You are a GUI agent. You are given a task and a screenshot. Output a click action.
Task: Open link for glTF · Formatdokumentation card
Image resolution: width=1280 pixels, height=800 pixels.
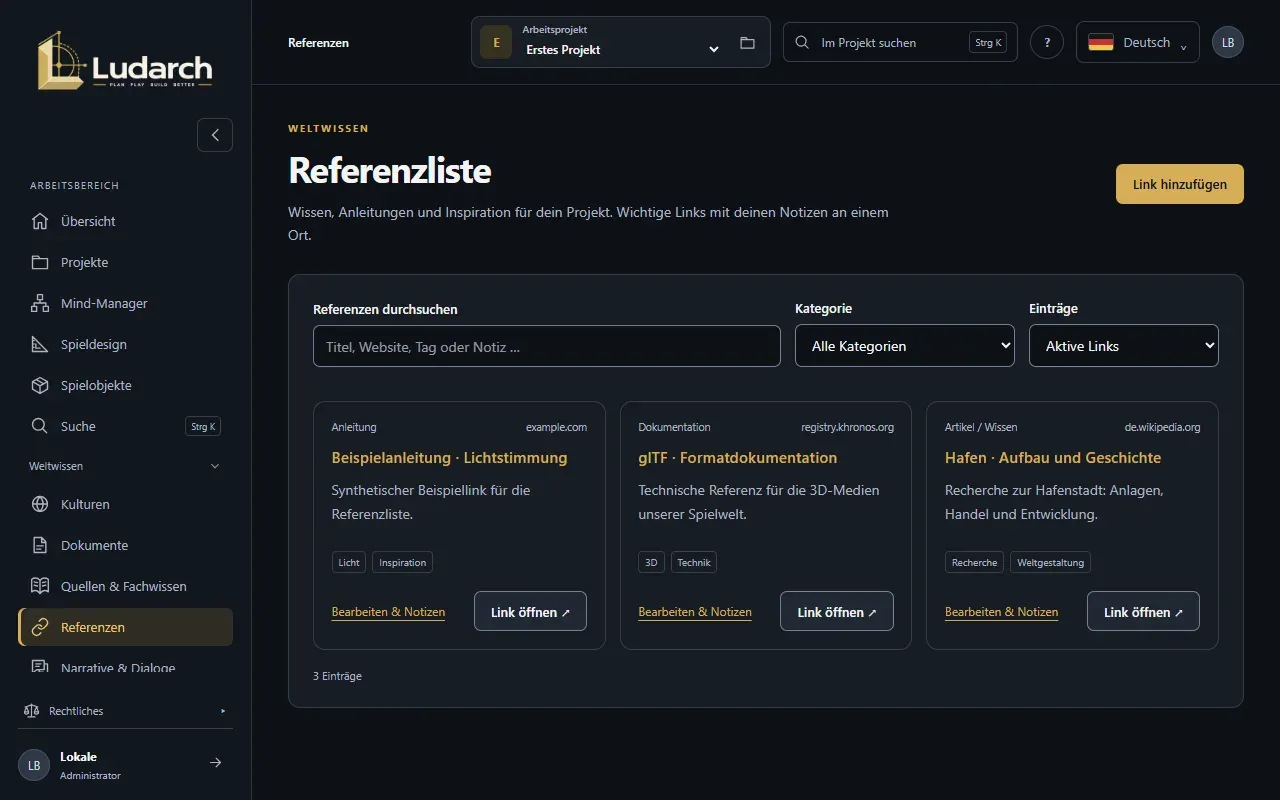point(837,611)
